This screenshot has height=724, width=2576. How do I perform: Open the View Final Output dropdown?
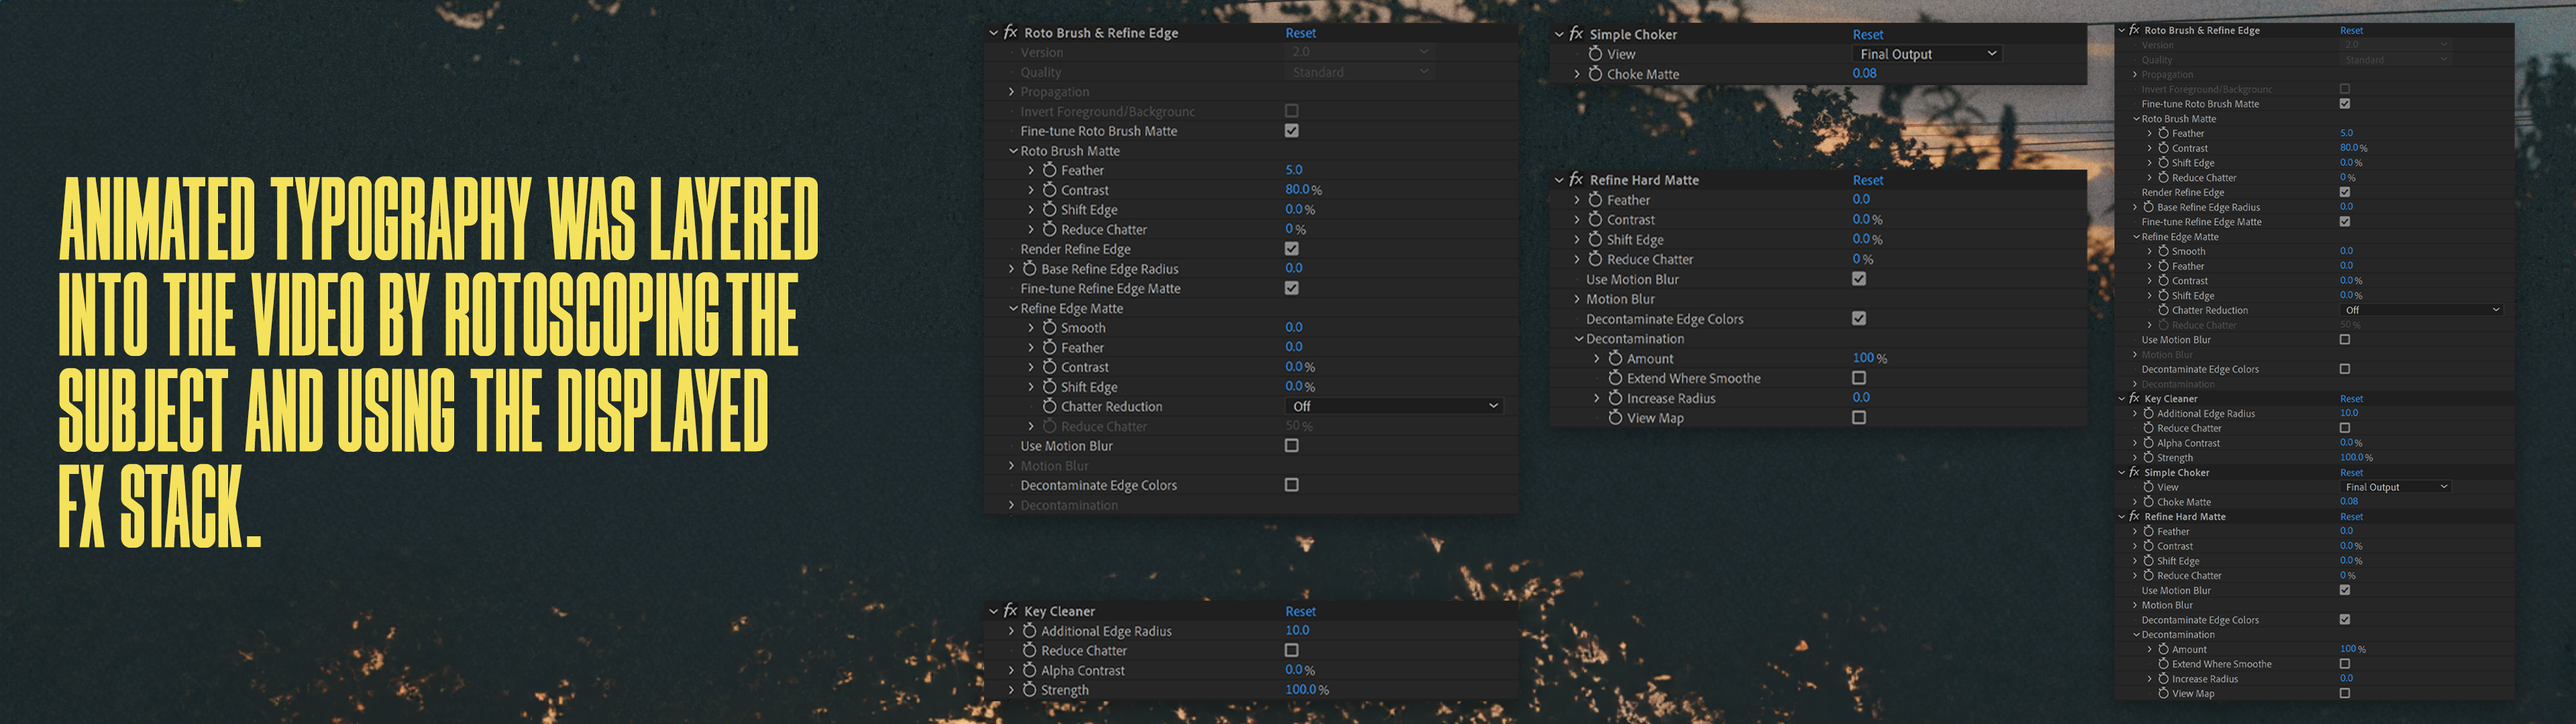[x=1926, y=54]
